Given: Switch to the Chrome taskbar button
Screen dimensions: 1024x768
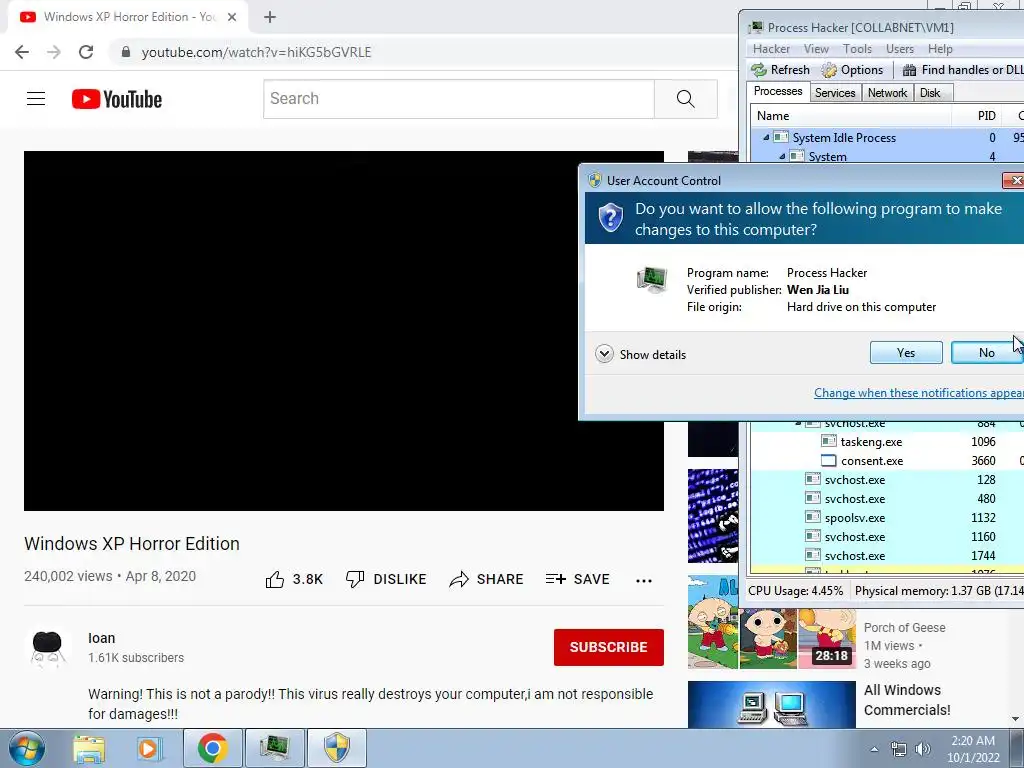Looking at the screenshot, I should [212, 748].
